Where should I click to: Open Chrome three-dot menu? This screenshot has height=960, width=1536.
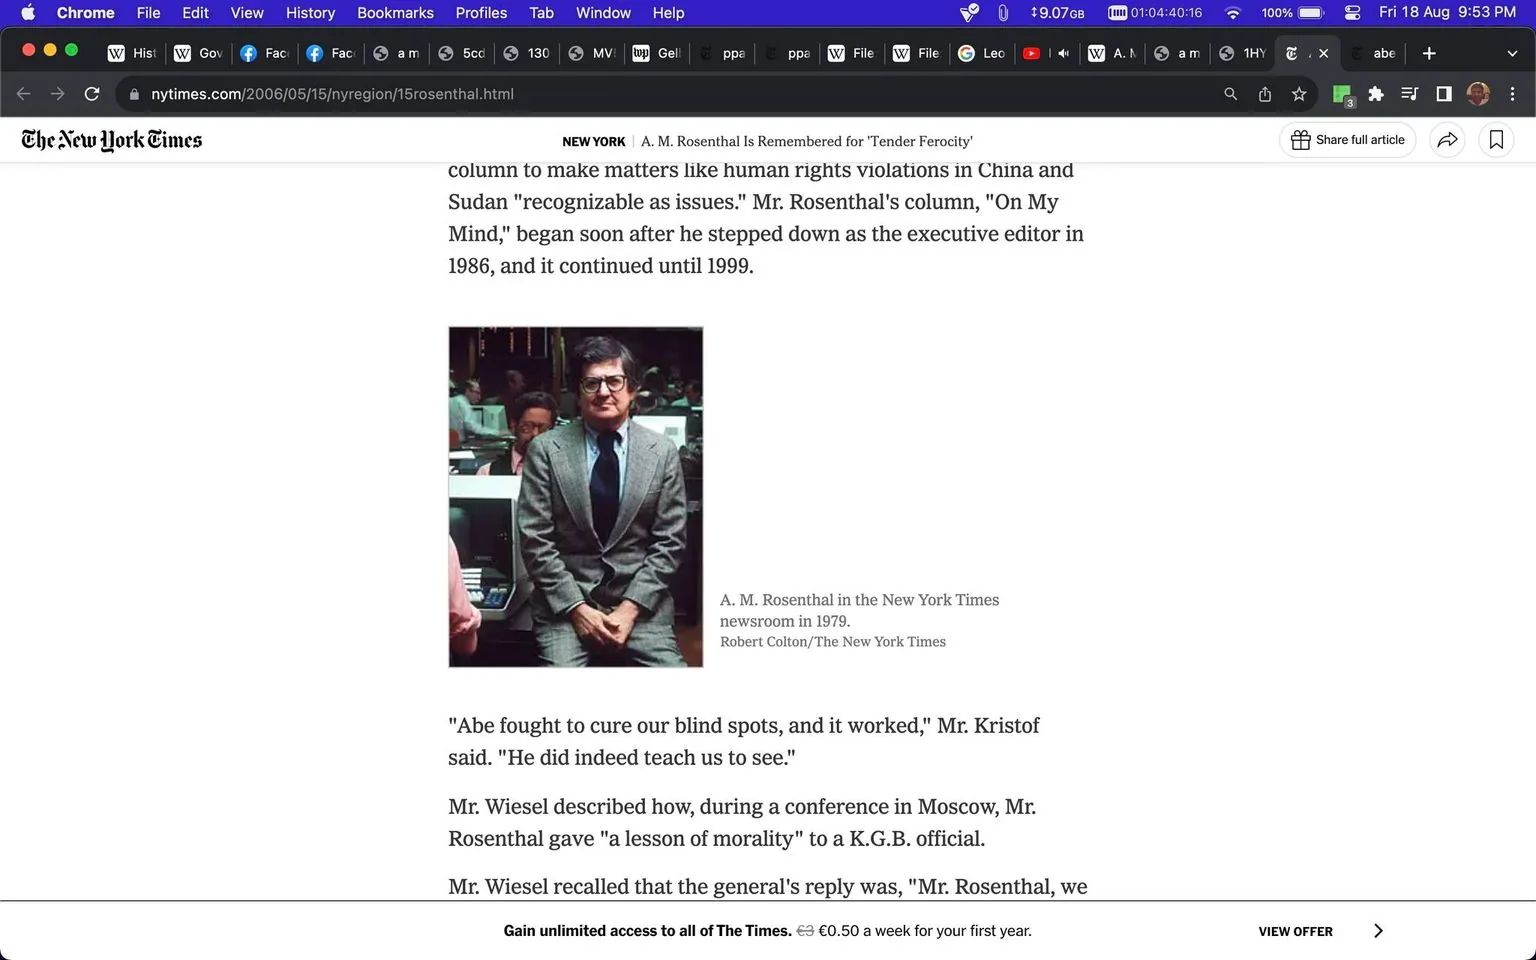click(1512, 94)
